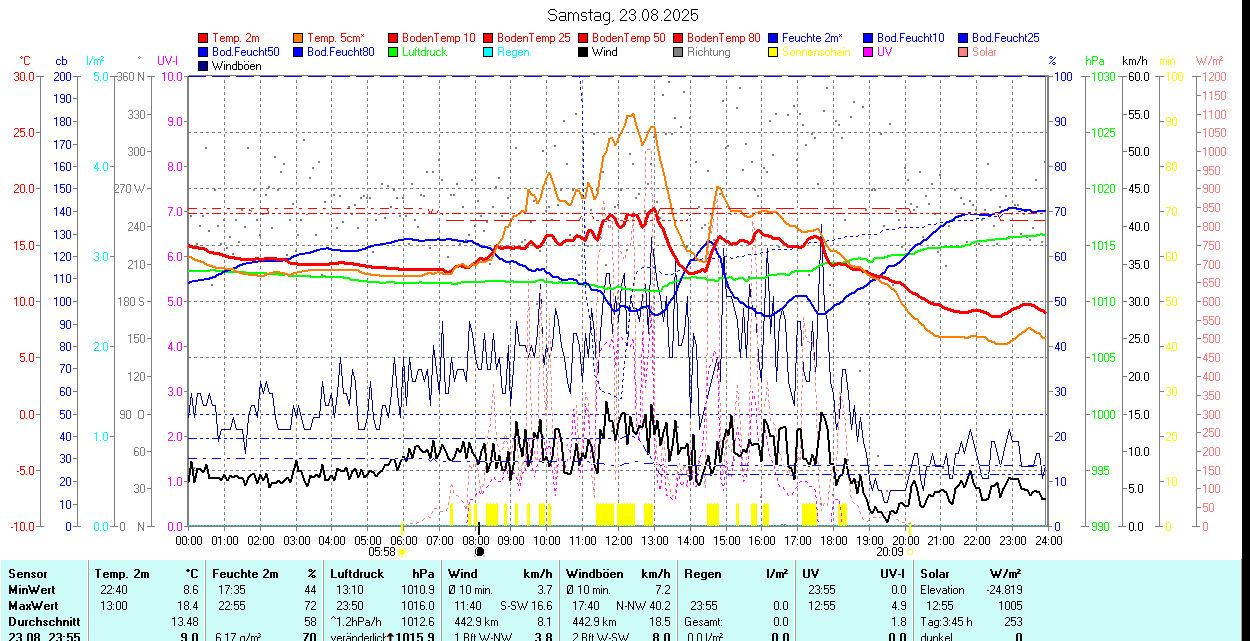The height and width of the screenshot is (641, 1250).
Task: Click the Windböen column header in table
Action: [594, 574]
